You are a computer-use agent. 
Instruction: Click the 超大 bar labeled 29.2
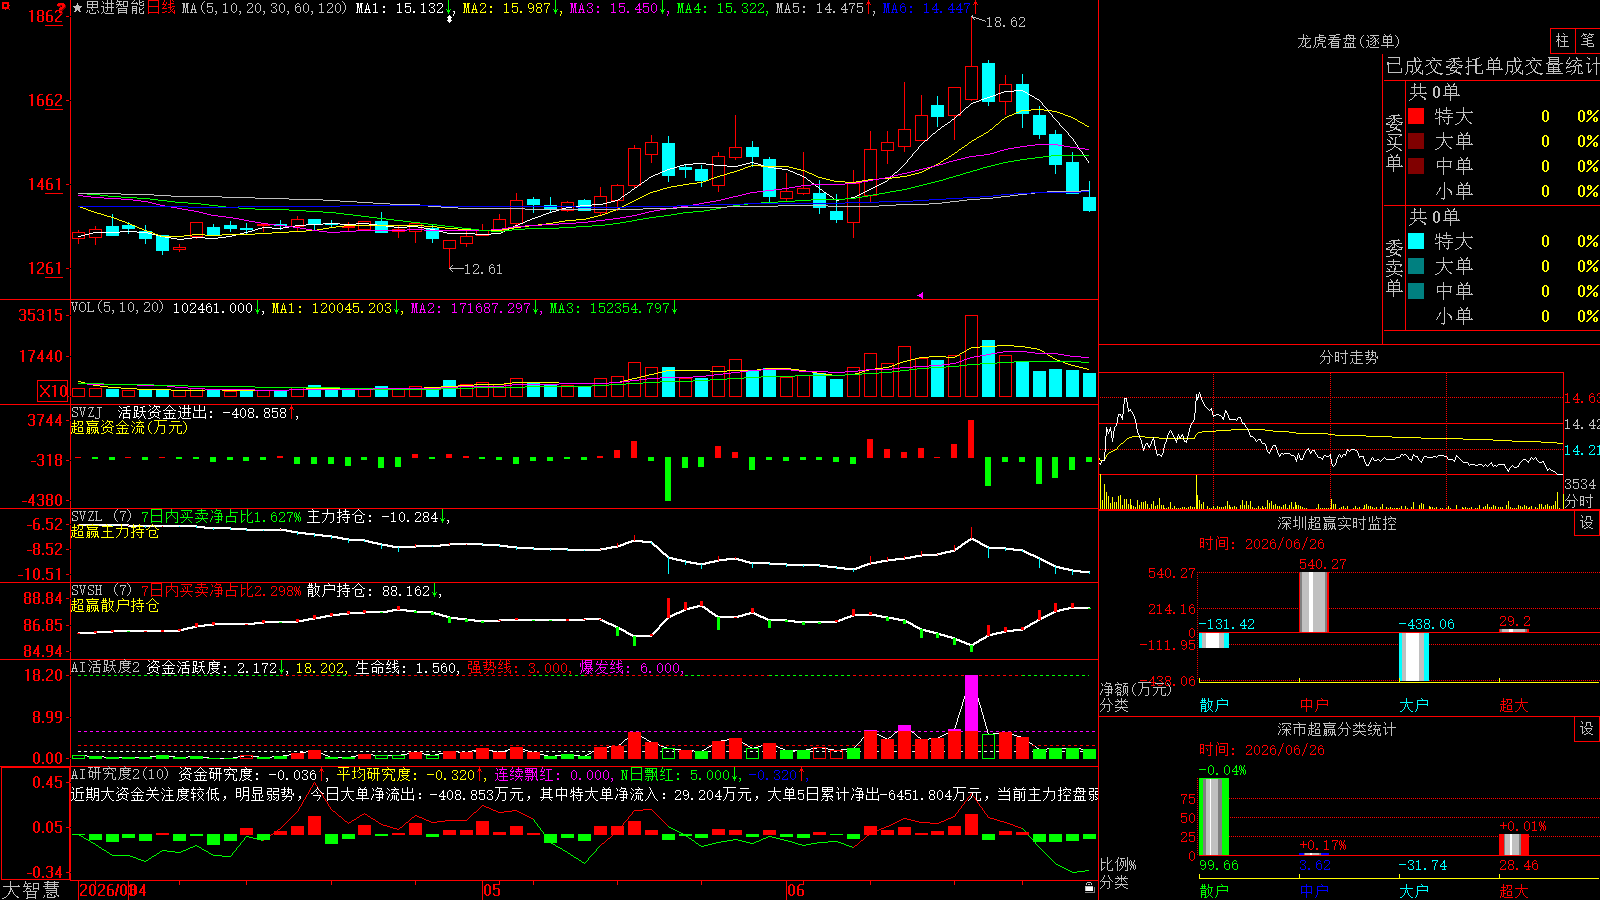point(1514,630)
